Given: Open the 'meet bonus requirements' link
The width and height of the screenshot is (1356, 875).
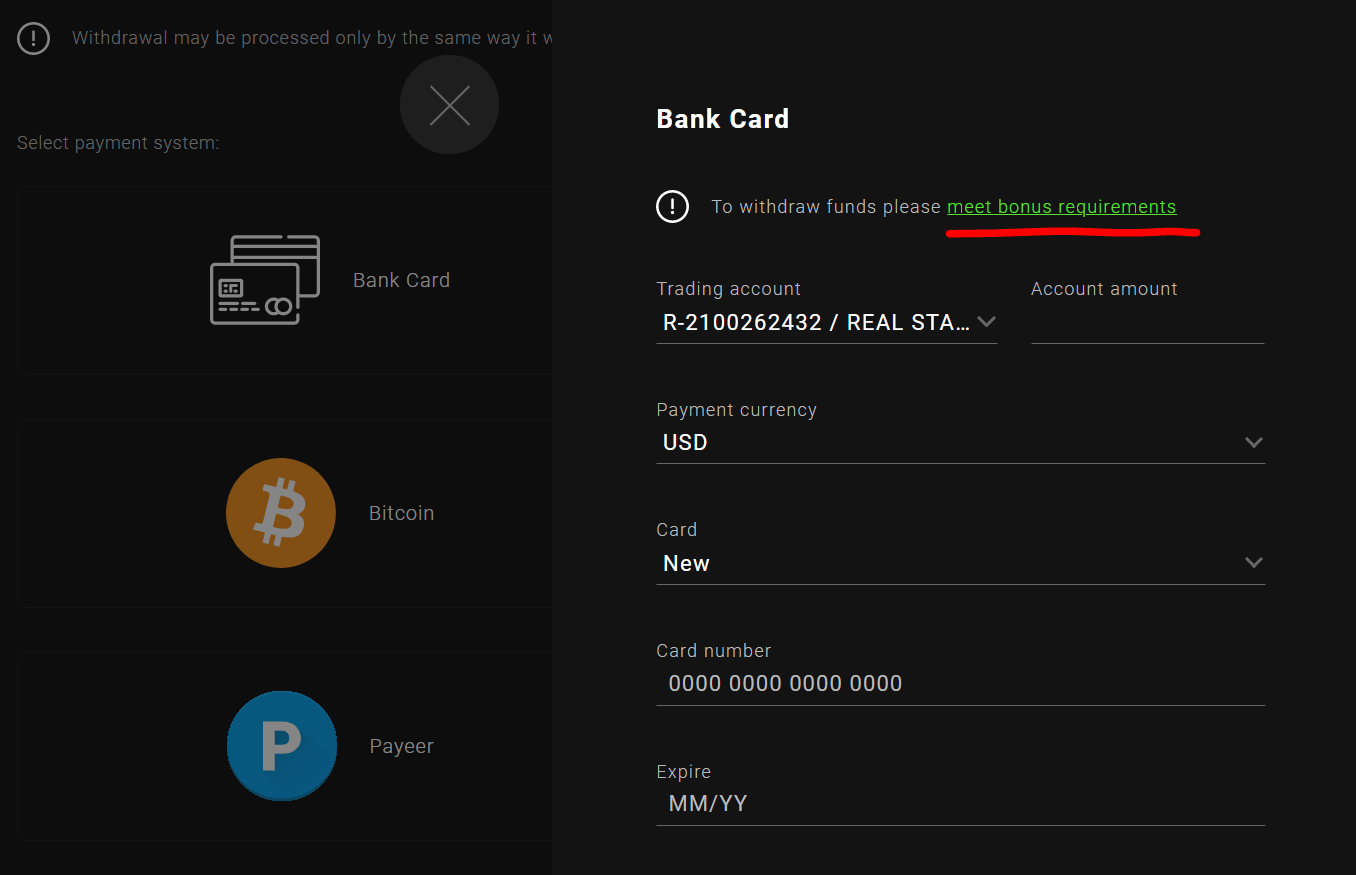Looking at the screenshot, I should 1061,207.
